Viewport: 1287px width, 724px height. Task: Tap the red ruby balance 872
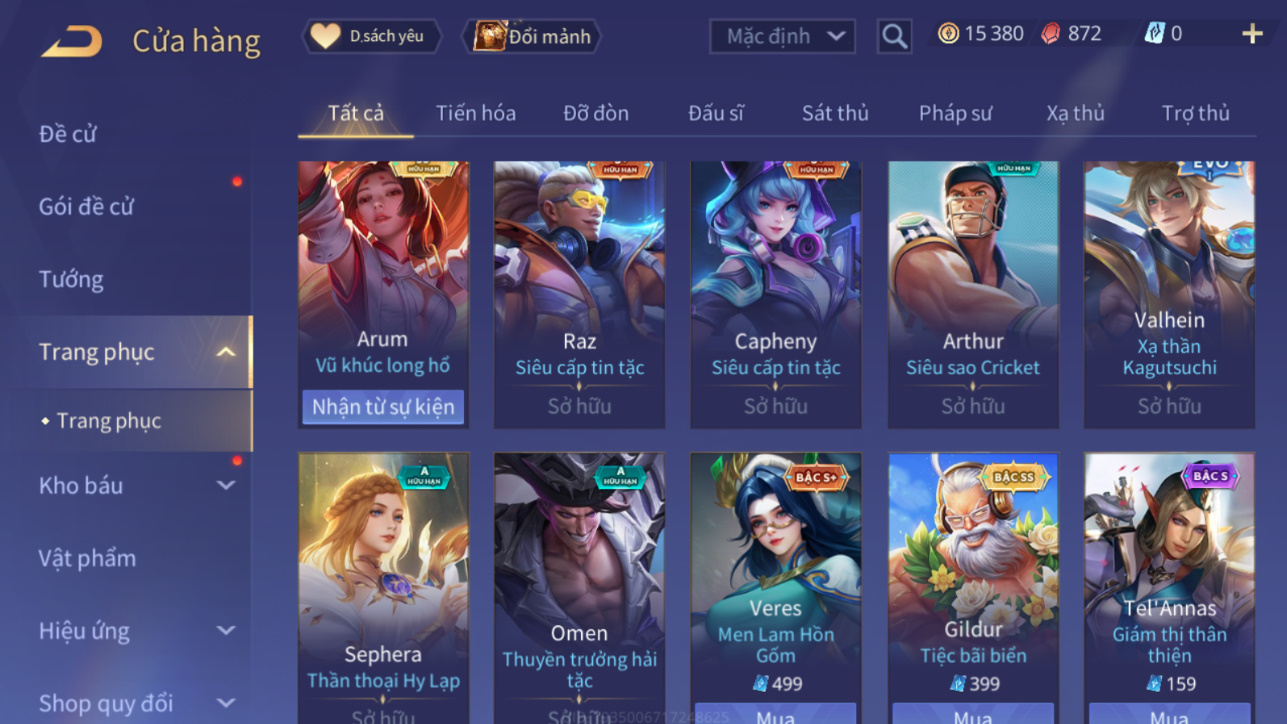pos(1071,34)
